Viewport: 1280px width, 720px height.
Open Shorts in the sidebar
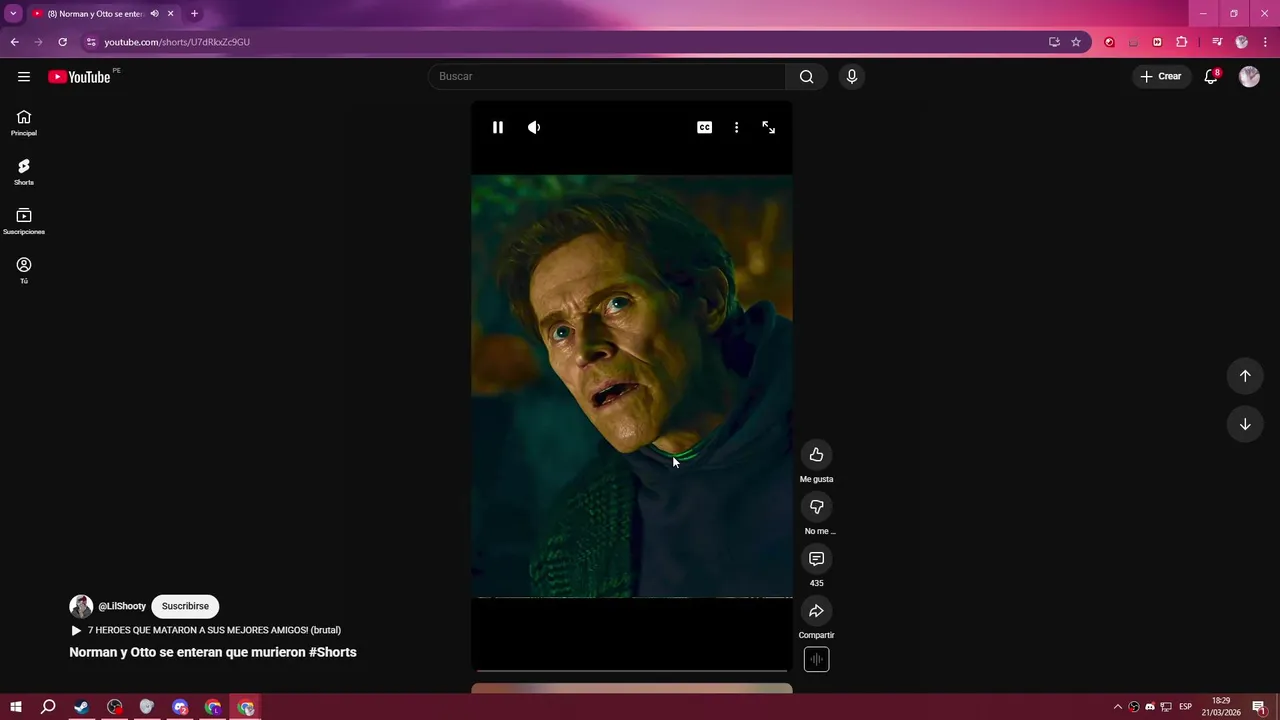click(24, 172)
